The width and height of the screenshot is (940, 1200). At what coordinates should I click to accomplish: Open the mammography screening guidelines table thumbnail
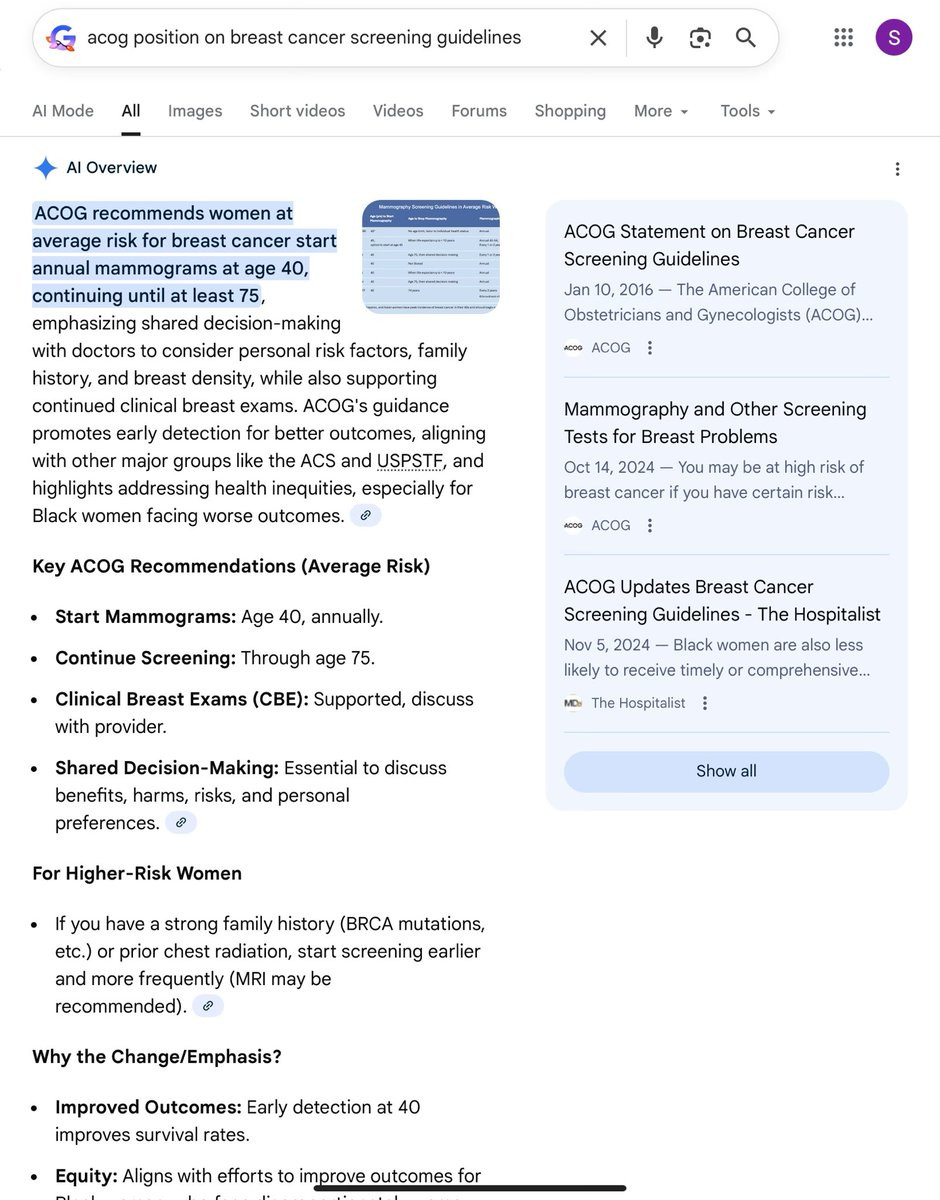pos(431,257)
